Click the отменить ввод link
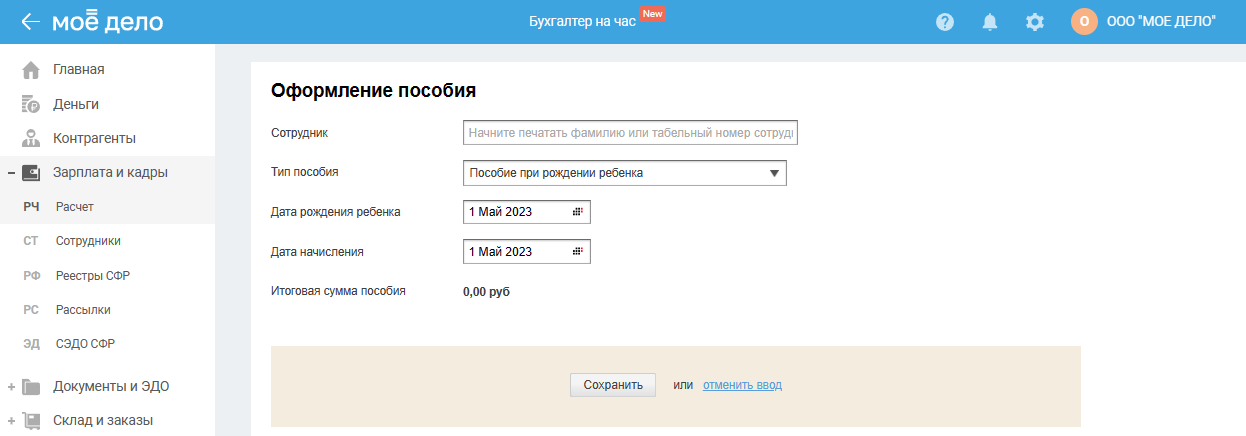This screenshot has width=1246, height=436. [x=742, y=385]
